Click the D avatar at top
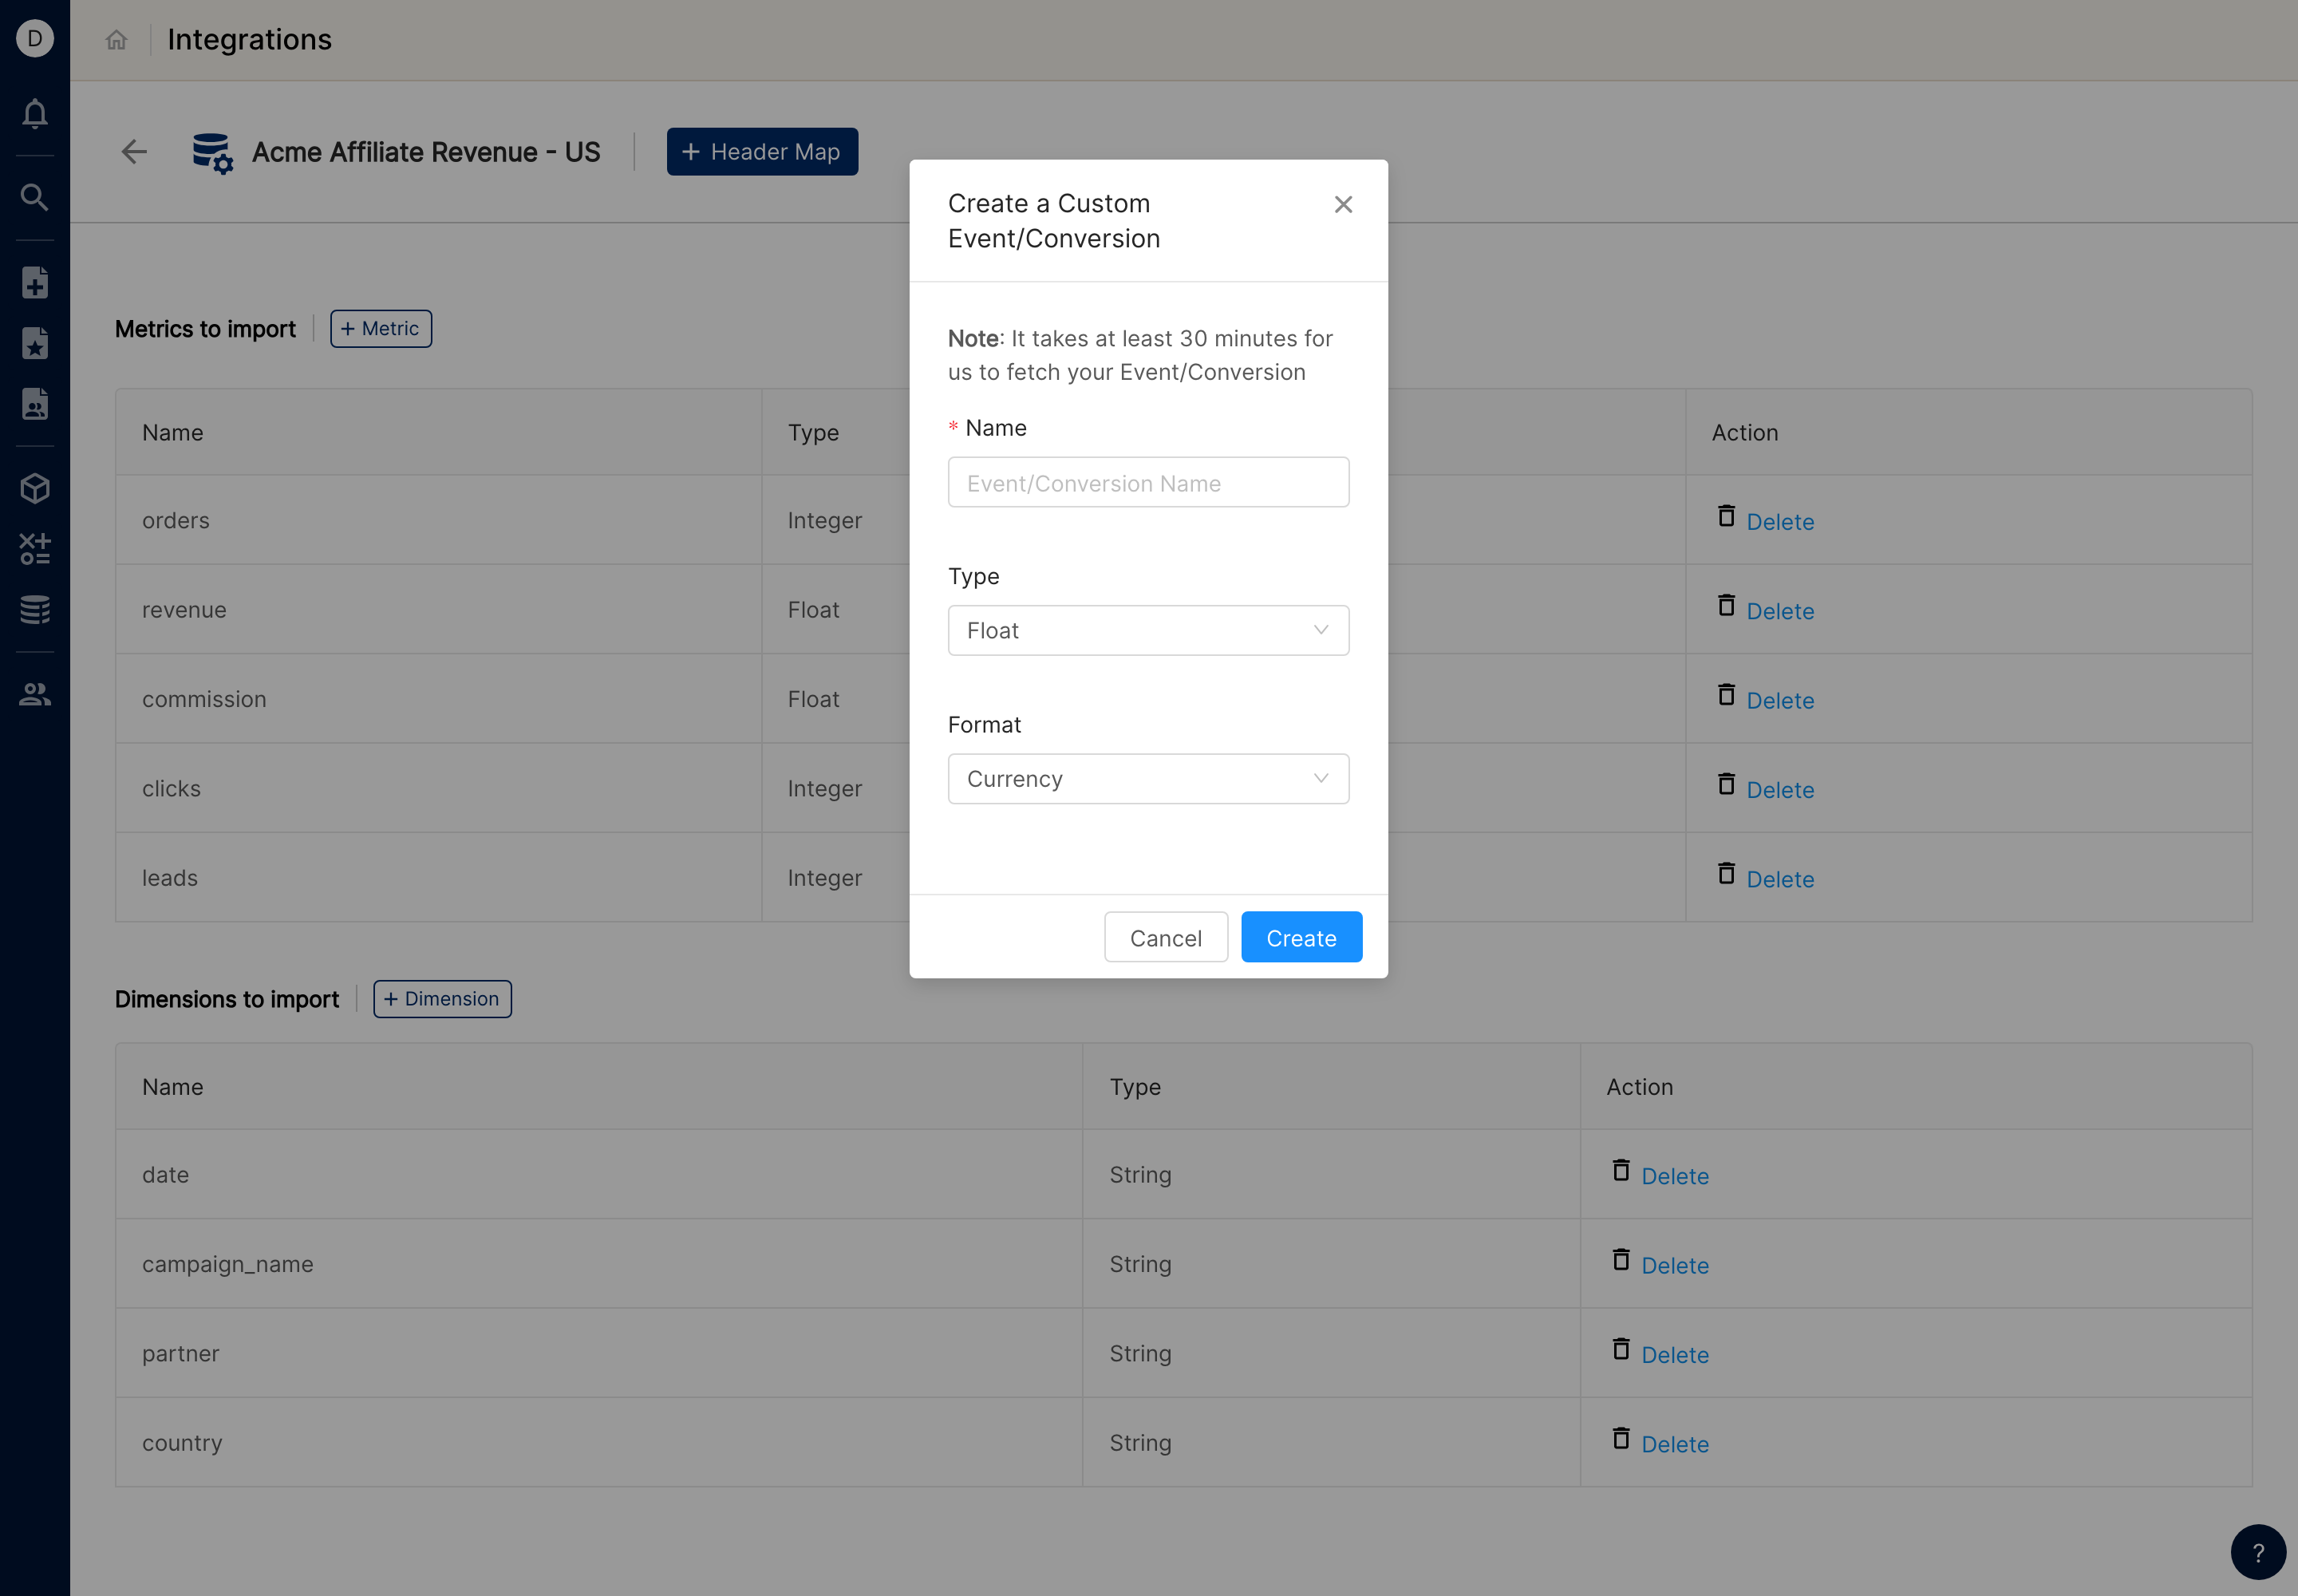Screen dimensions: 2298x1596 pyautogui.click(x=35, y=38)
